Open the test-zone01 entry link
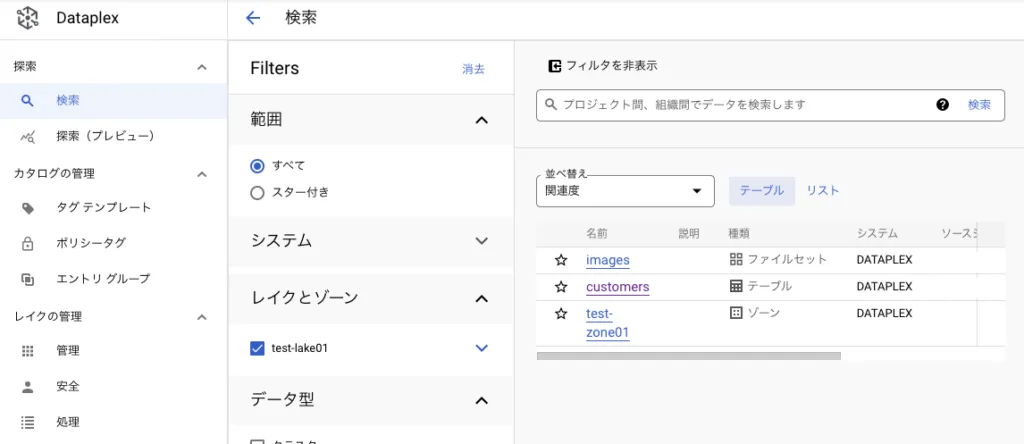The height and width of the screenshot is (444, 1024). pyautogui.click(x=607, y=324)
